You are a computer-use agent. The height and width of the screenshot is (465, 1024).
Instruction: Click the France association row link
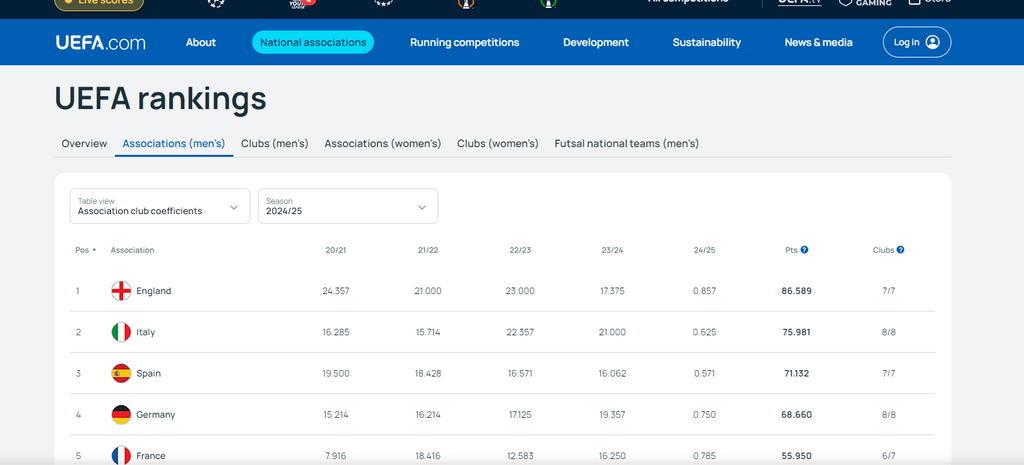[x=153, y=456]
